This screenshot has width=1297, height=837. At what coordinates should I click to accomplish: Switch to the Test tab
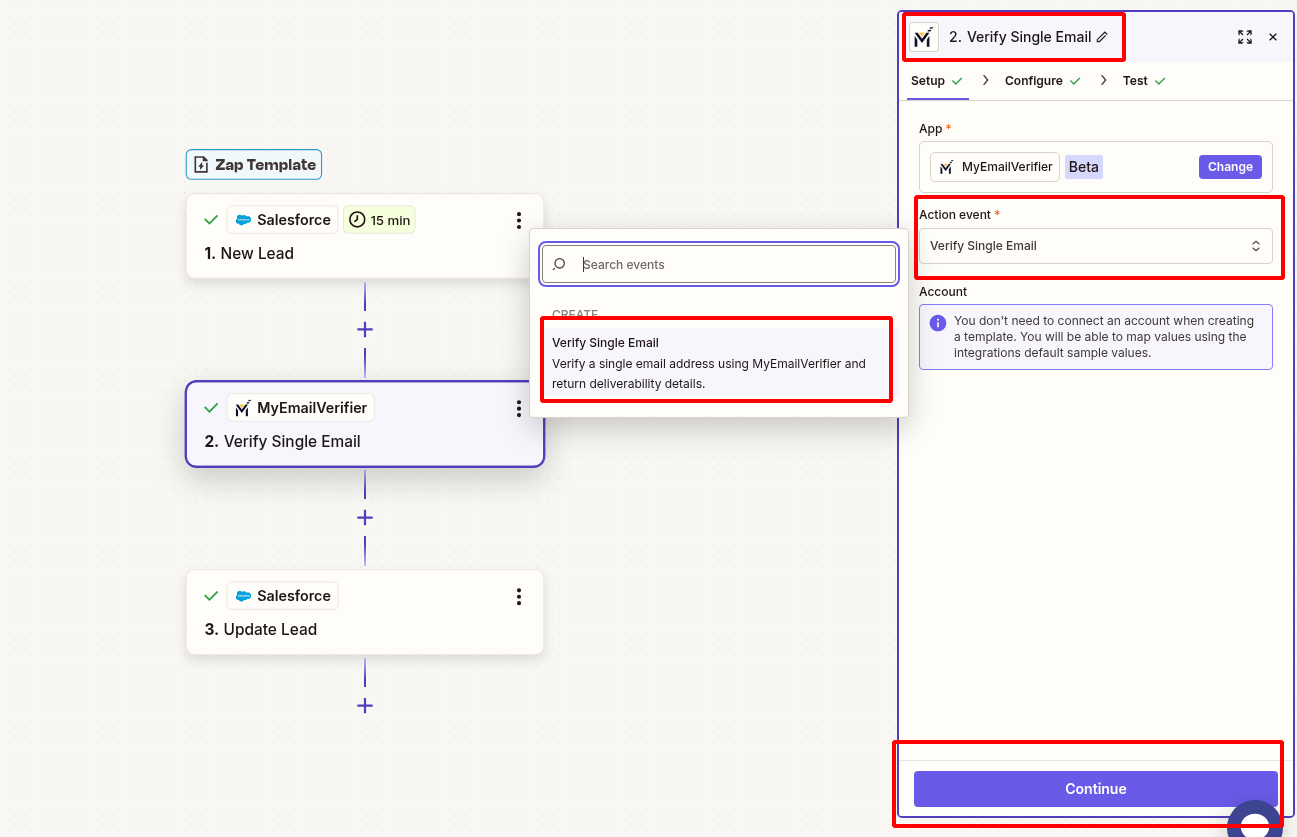1135,80
